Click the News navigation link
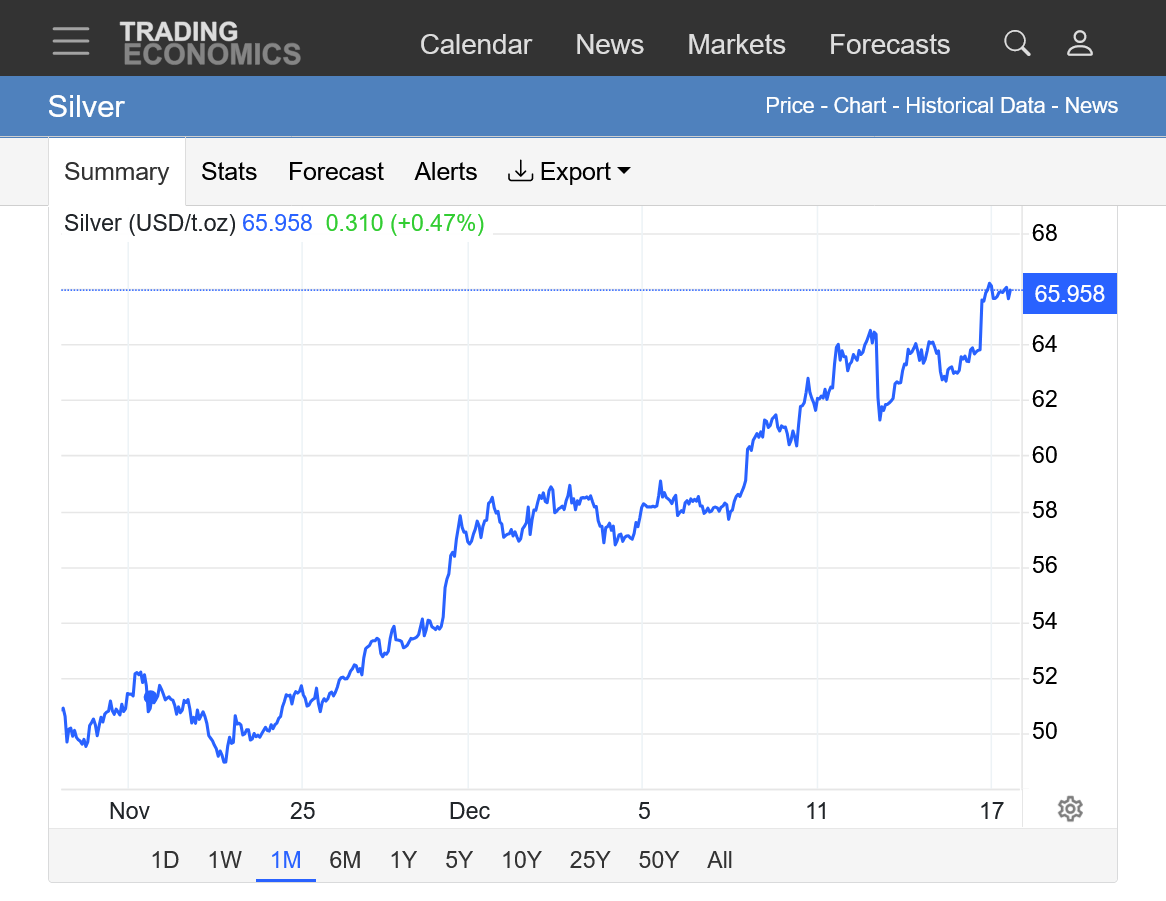 coord(610,45)
